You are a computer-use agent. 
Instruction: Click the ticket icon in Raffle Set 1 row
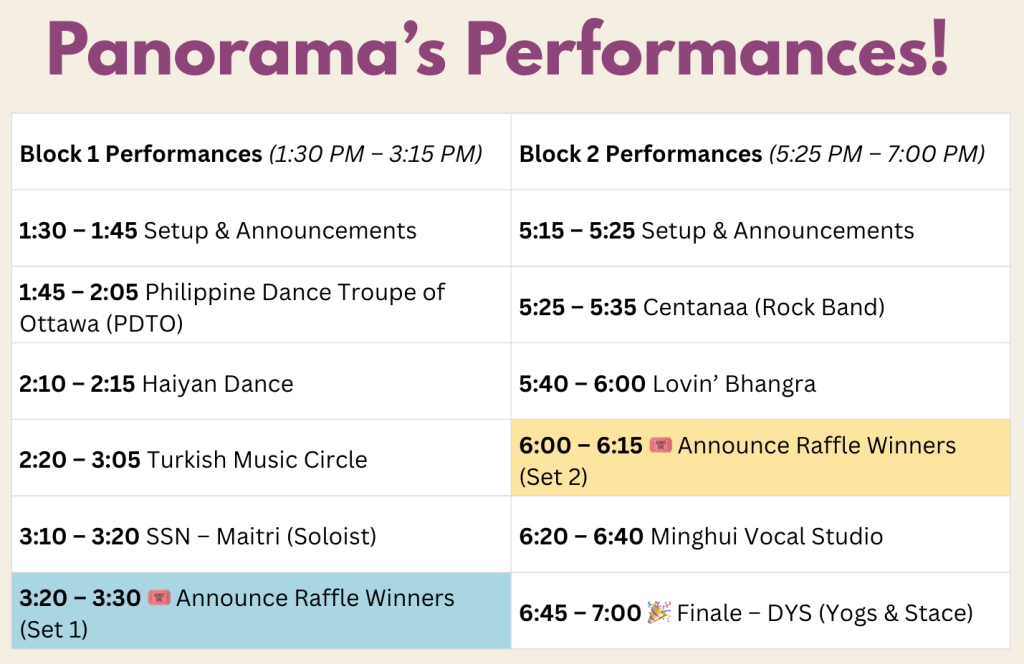158,598
